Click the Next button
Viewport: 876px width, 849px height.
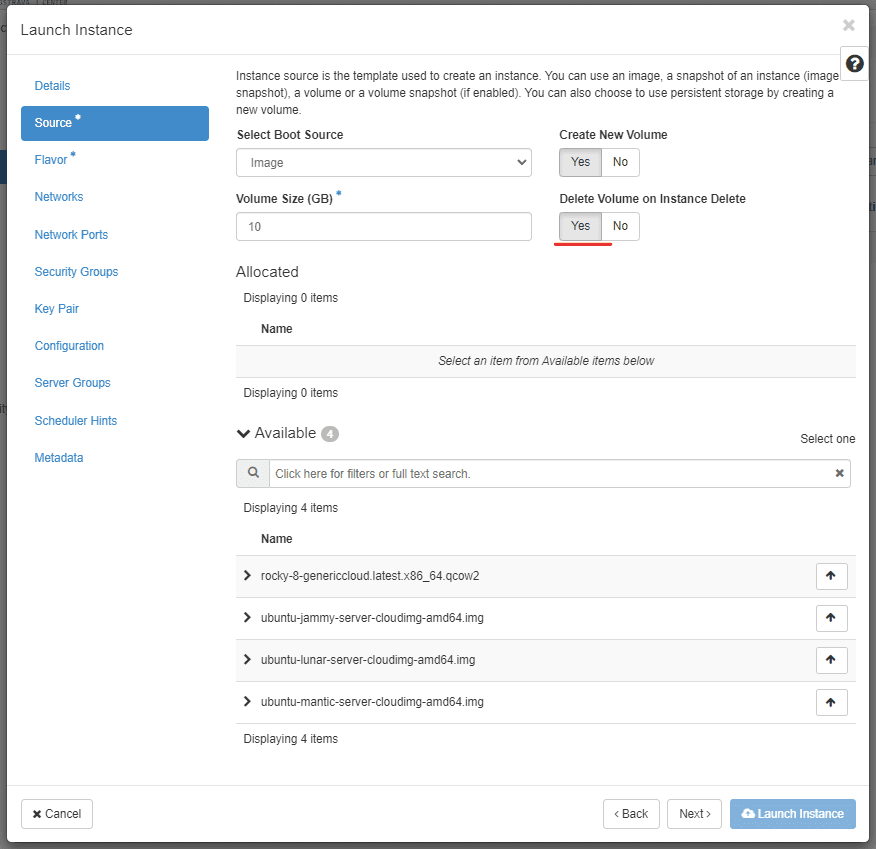pos(694,814)
